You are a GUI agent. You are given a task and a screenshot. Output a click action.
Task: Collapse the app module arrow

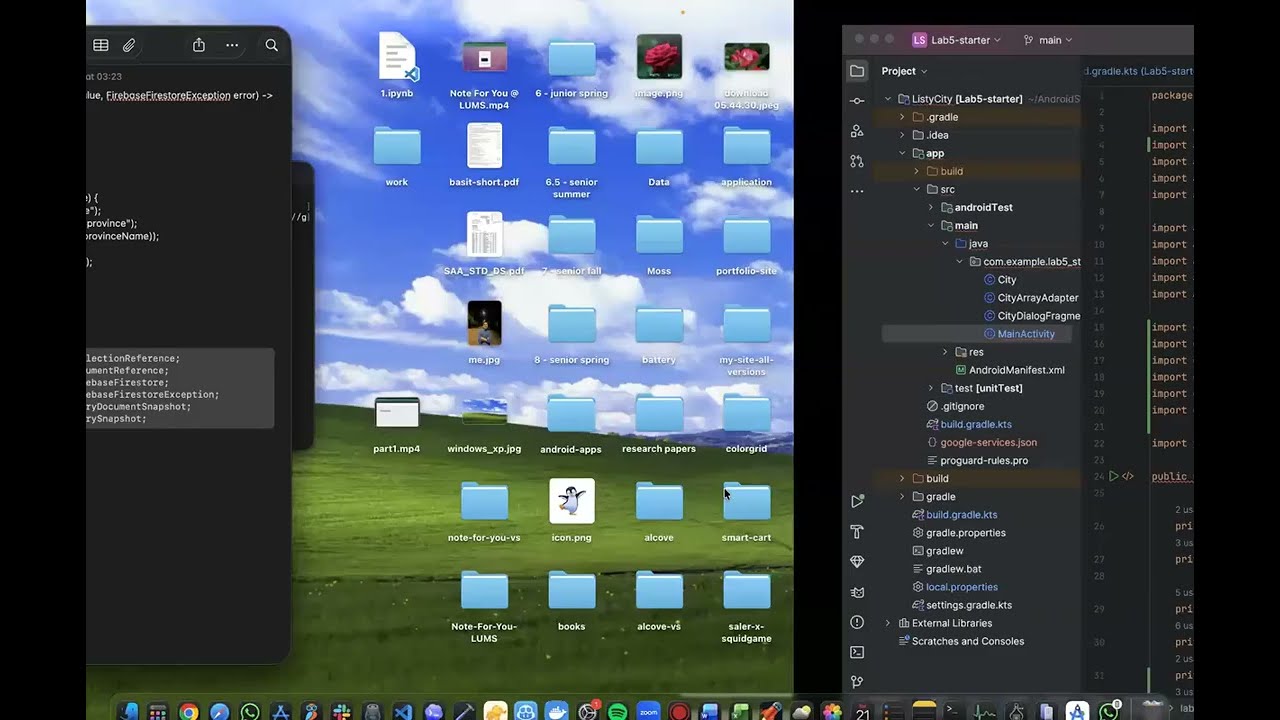tap(902, 153)
